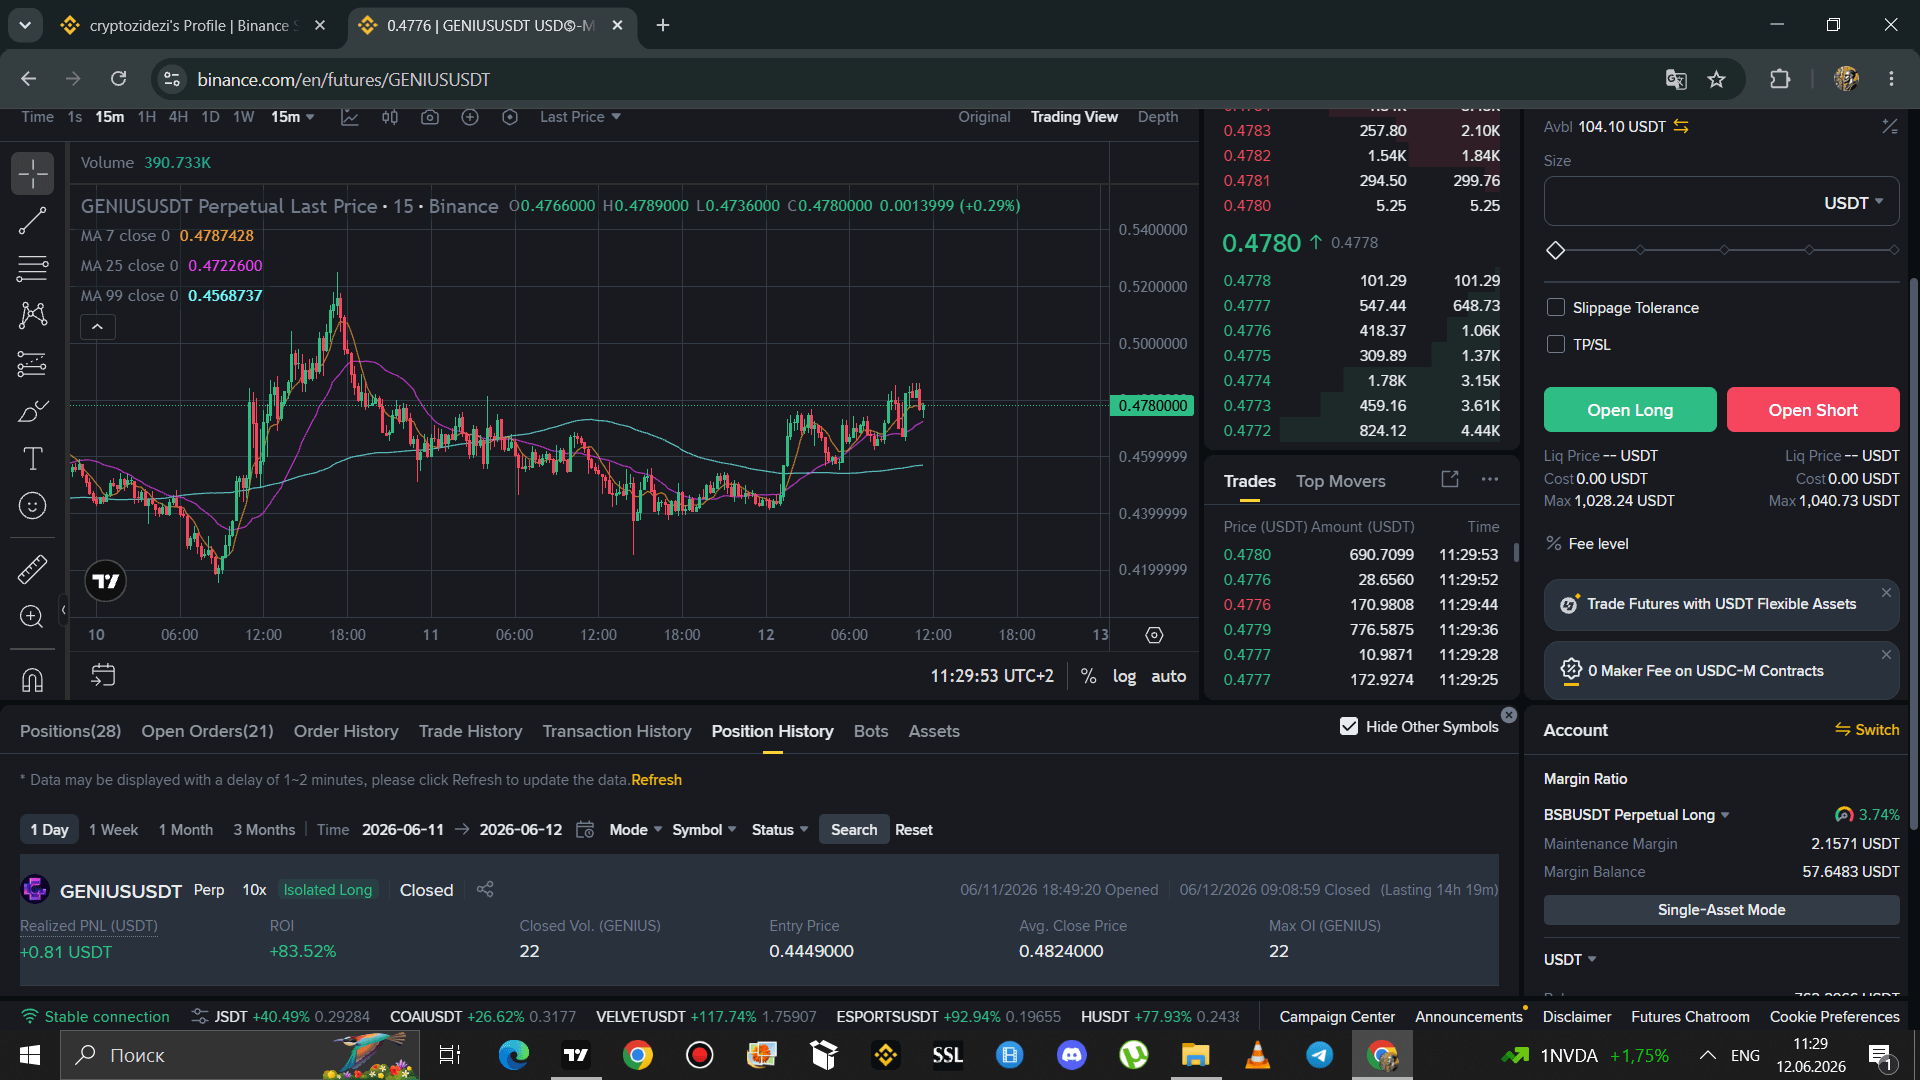
Task: Toggle log scale on chart
Action: [x=1124, y=676]
